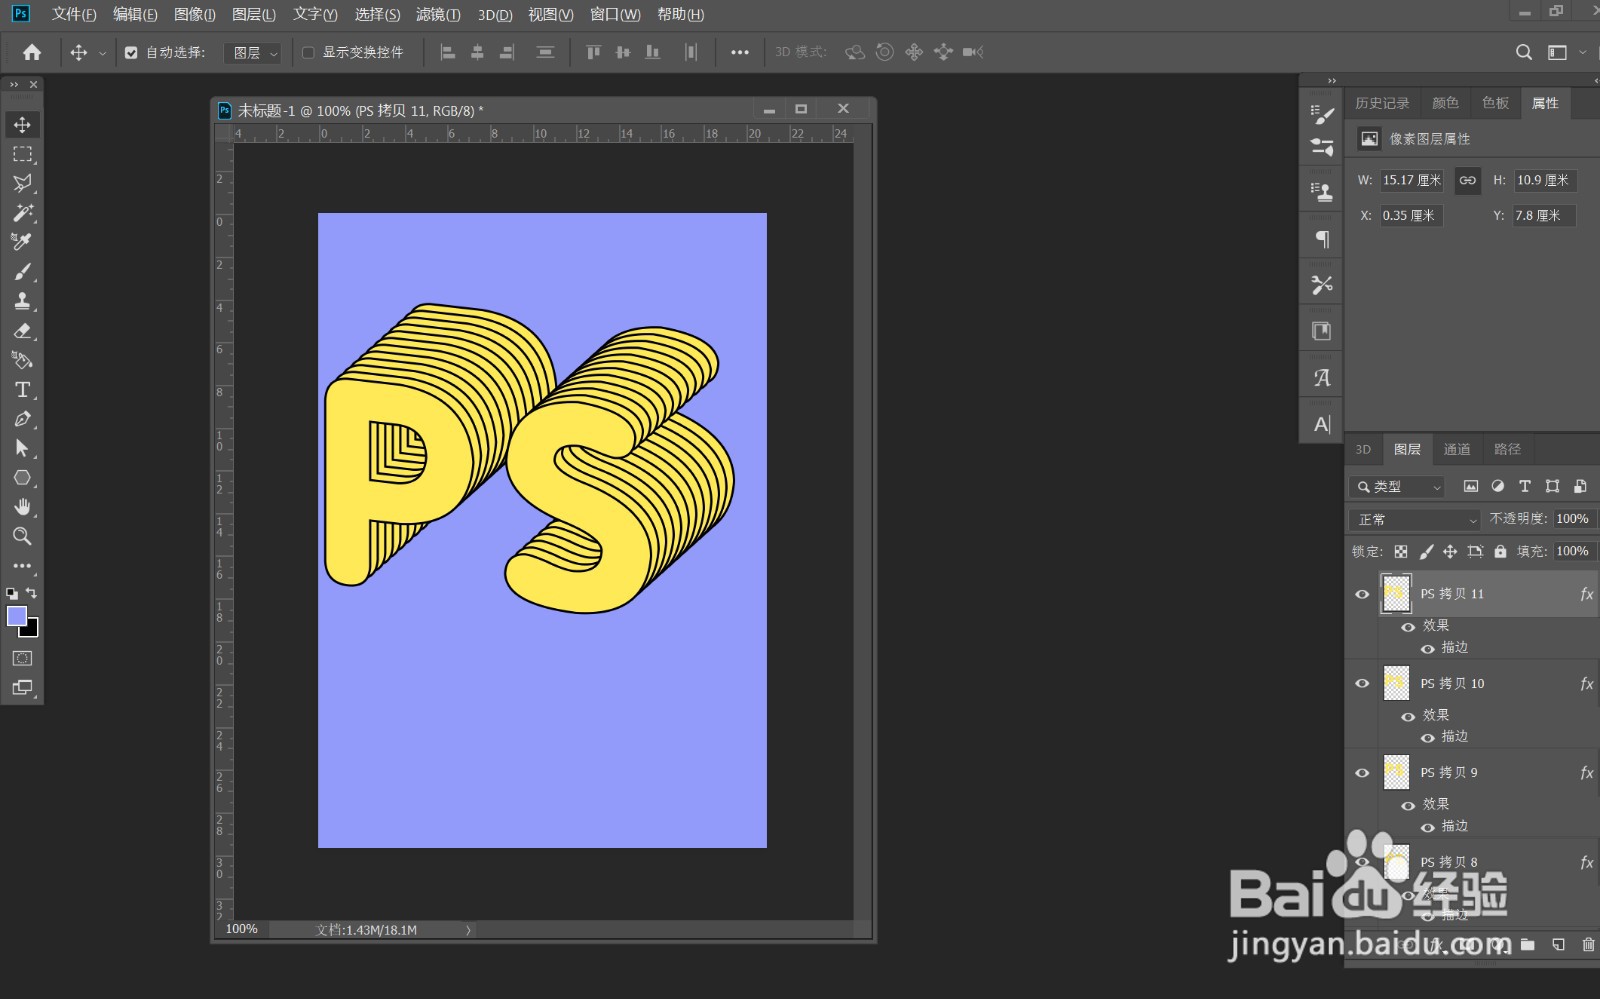
Task: Click the three-dots align options button
Action: pos(739,52)
